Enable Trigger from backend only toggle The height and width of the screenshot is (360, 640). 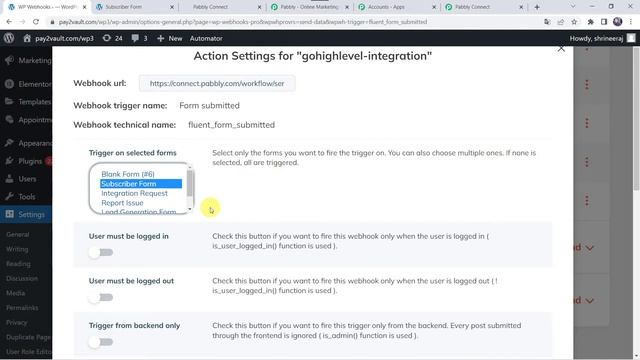click(x=100, y=342)
